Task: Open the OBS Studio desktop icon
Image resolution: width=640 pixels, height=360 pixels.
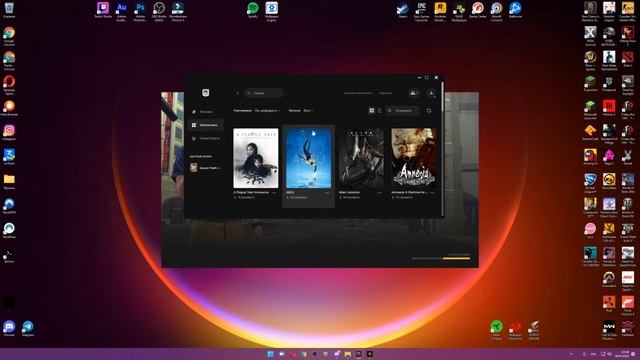Action: [x=159, y=11]
